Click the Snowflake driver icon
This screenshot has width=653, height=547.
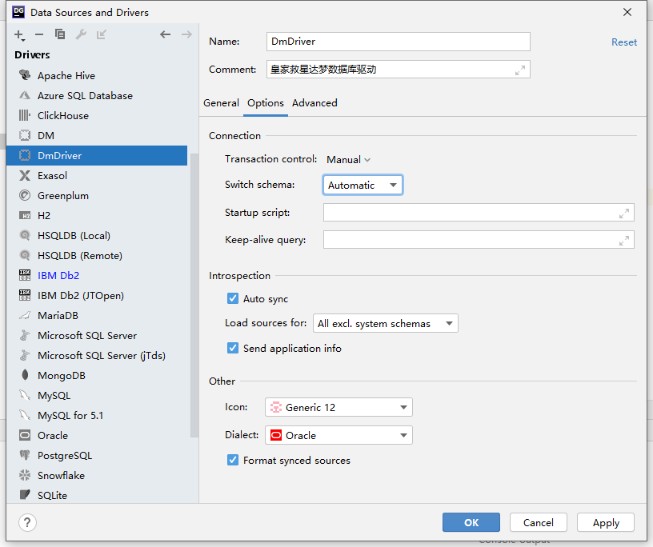click(x=25, y=475)
